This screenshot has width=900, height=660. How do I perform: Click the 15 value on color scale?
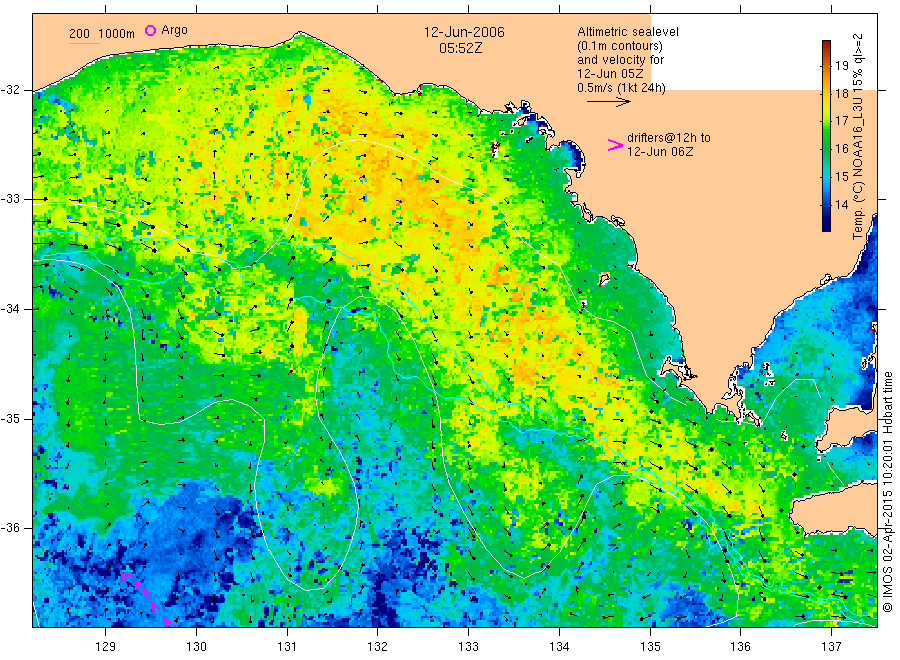point(841,176)
